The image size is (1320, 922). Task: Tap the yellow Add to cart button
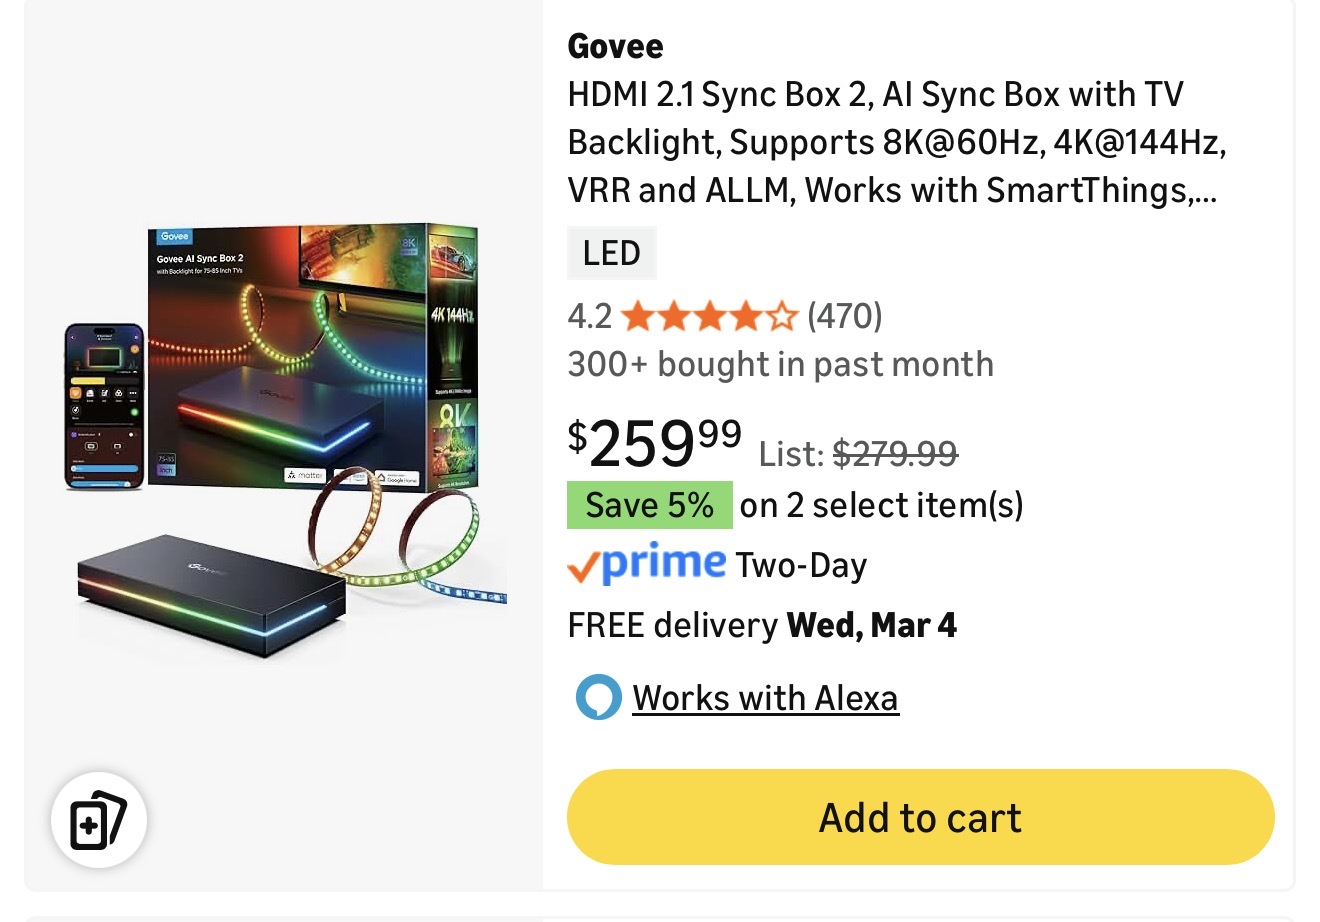click(x=920, y=817)
